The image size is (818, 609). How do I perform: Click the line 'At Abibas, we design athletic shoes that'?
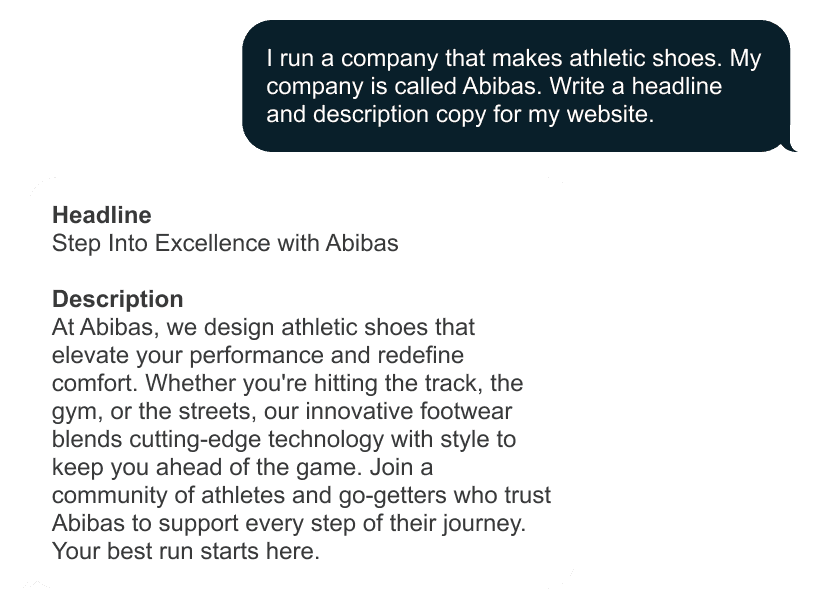pyautogui.click(x=263, y=328)
